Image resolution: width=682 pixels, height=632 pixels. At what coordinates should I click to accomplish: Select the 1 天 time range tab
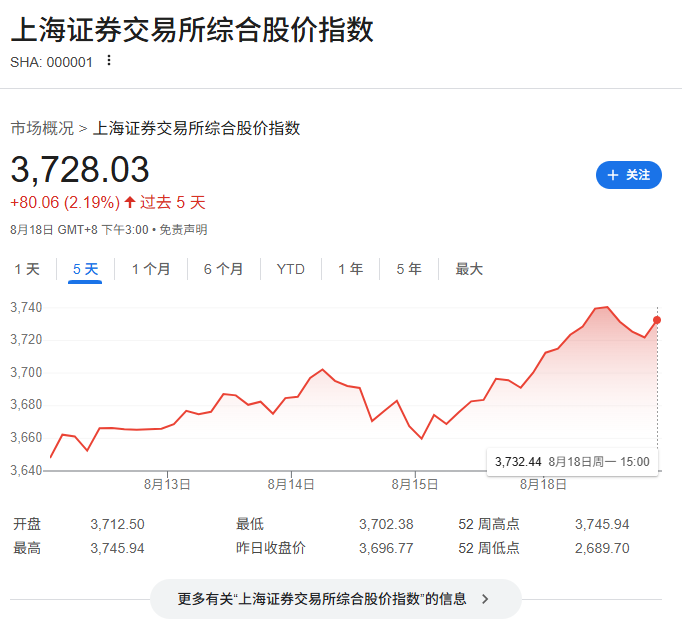coord(27,269)
